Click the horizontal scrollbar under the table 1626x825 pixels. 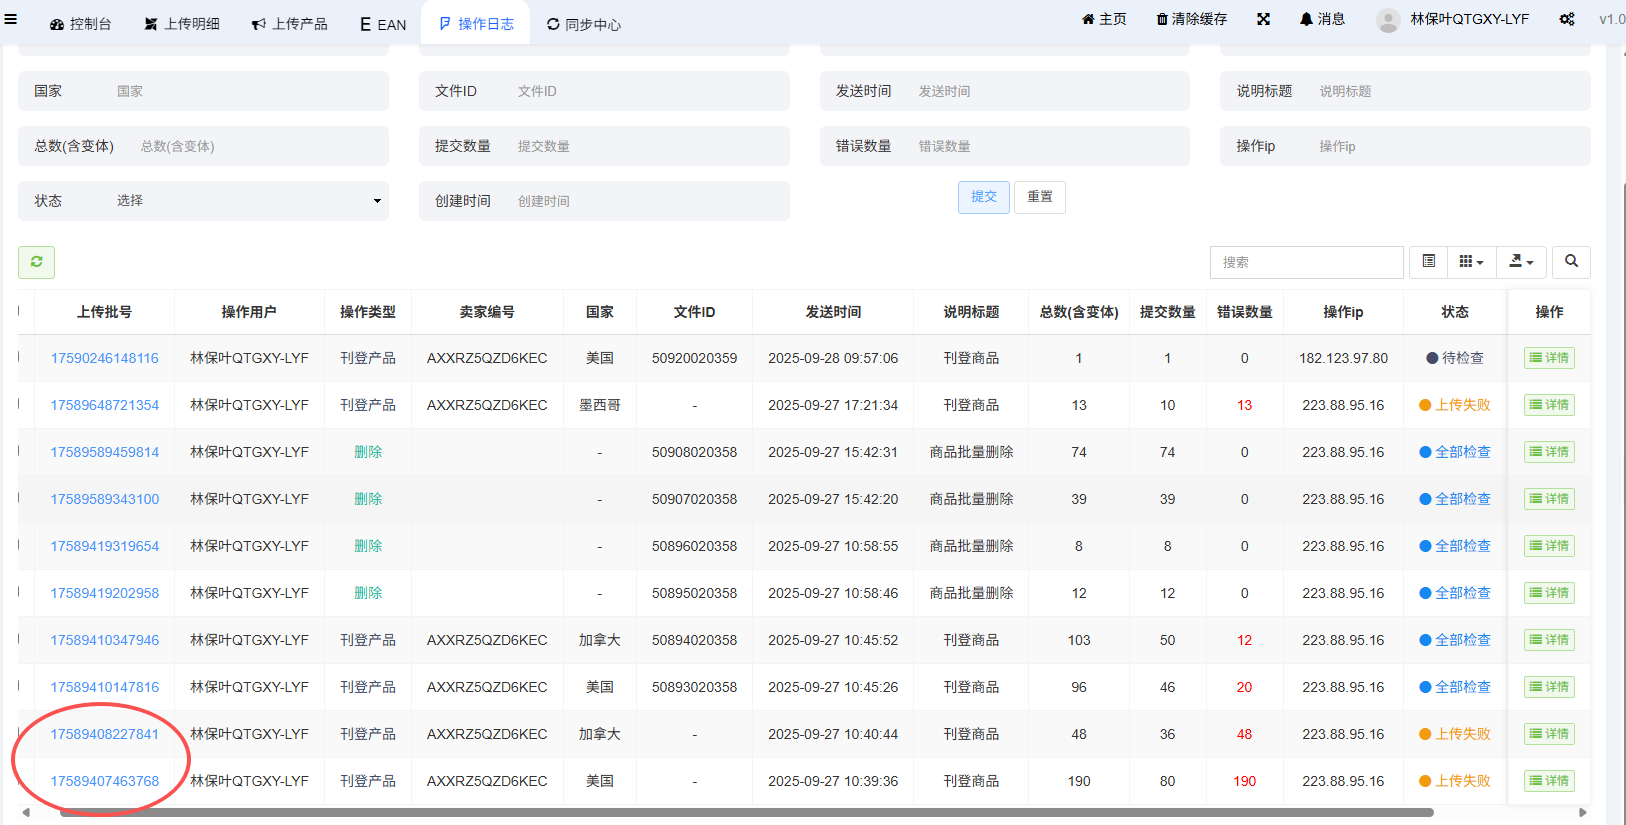click(x=745, y=813)
